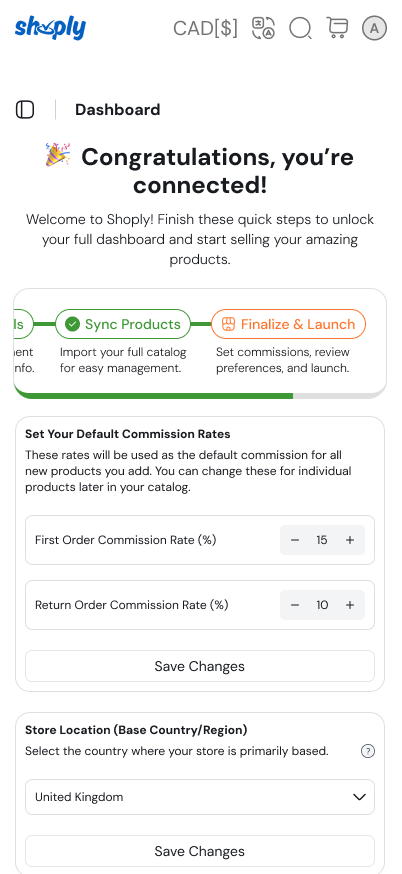Open the store location help question mark icon

tap(367, 751)
